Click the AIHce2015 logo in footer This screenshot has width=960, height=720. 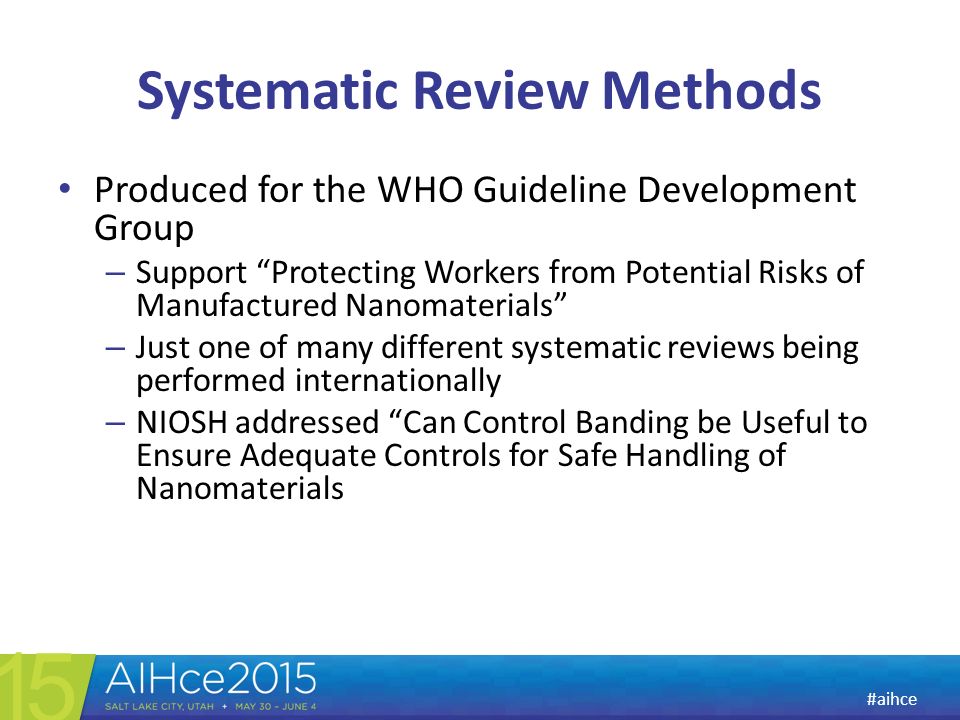211,678
